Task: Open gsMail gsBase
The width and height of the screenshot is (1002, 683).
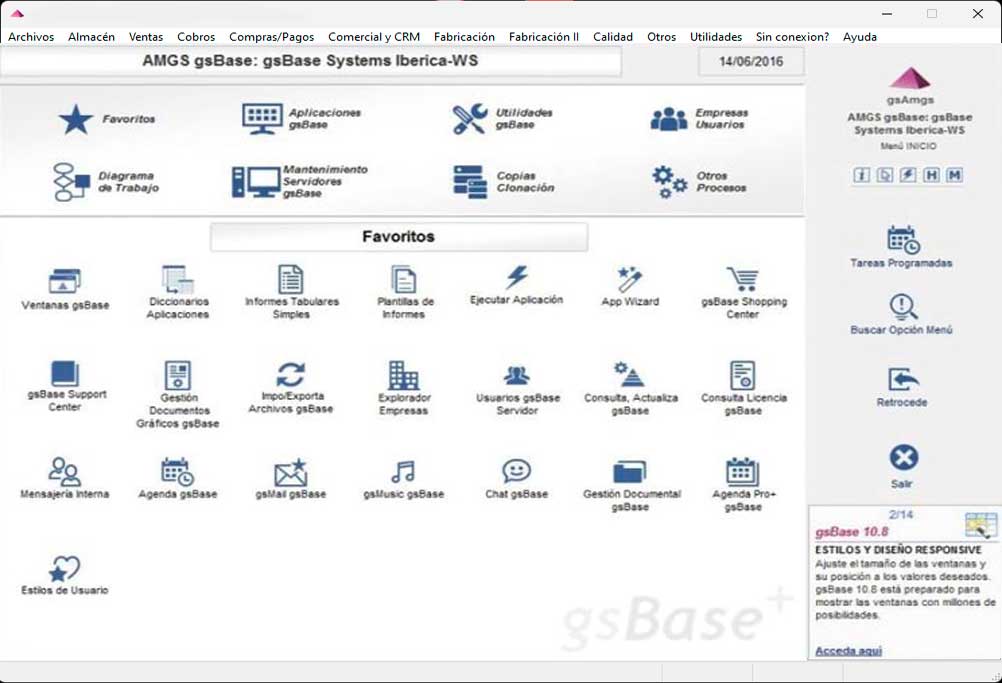Action: point(291,479)
